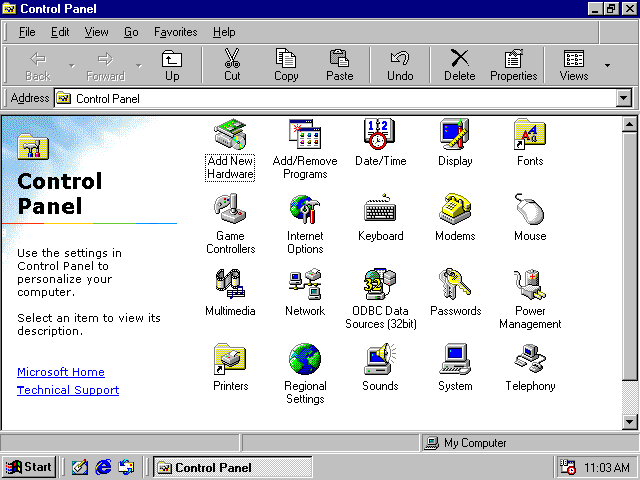The width and height of the screenshot is (640, 480).
Task: Click the Copy toolbar button
Action: (286, 65)
